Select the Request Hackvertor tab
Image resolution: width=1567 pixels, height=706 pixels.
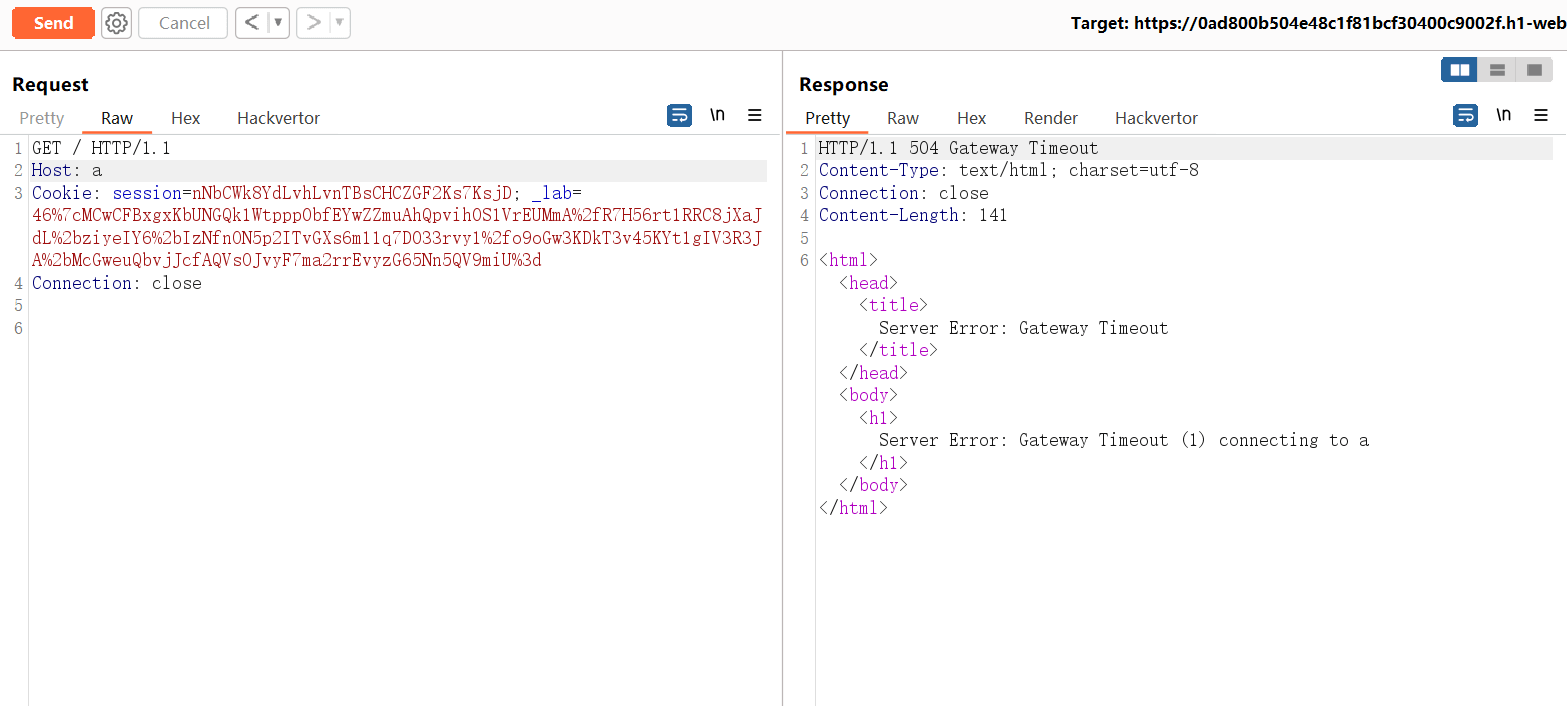pyautogui.click(x=278, y=118)
